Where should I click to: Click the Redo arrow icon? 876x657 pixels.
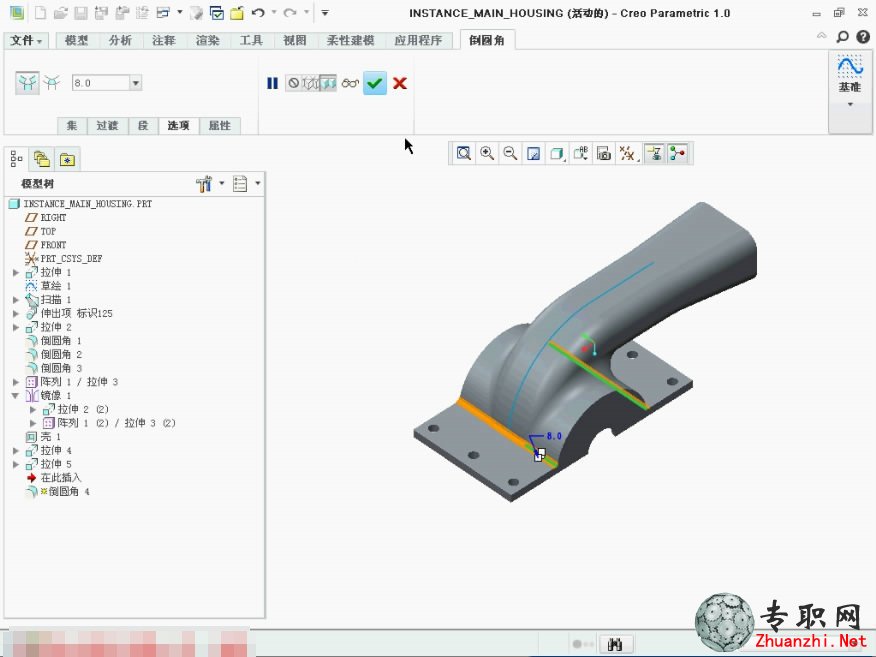tap(289, 12)
